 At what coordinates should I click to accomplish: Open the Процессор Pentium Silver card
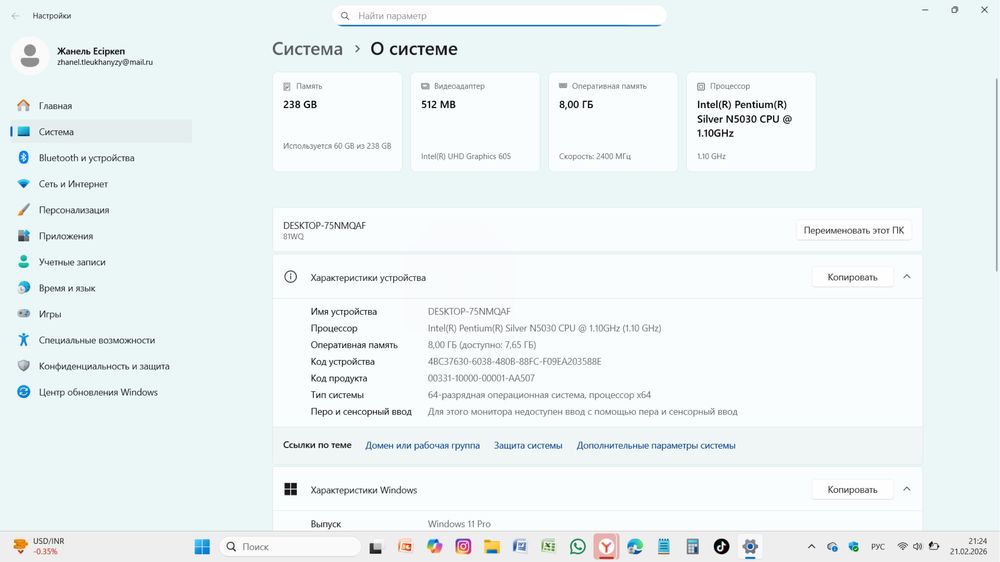pyautogui.click(x=751, y=121)
